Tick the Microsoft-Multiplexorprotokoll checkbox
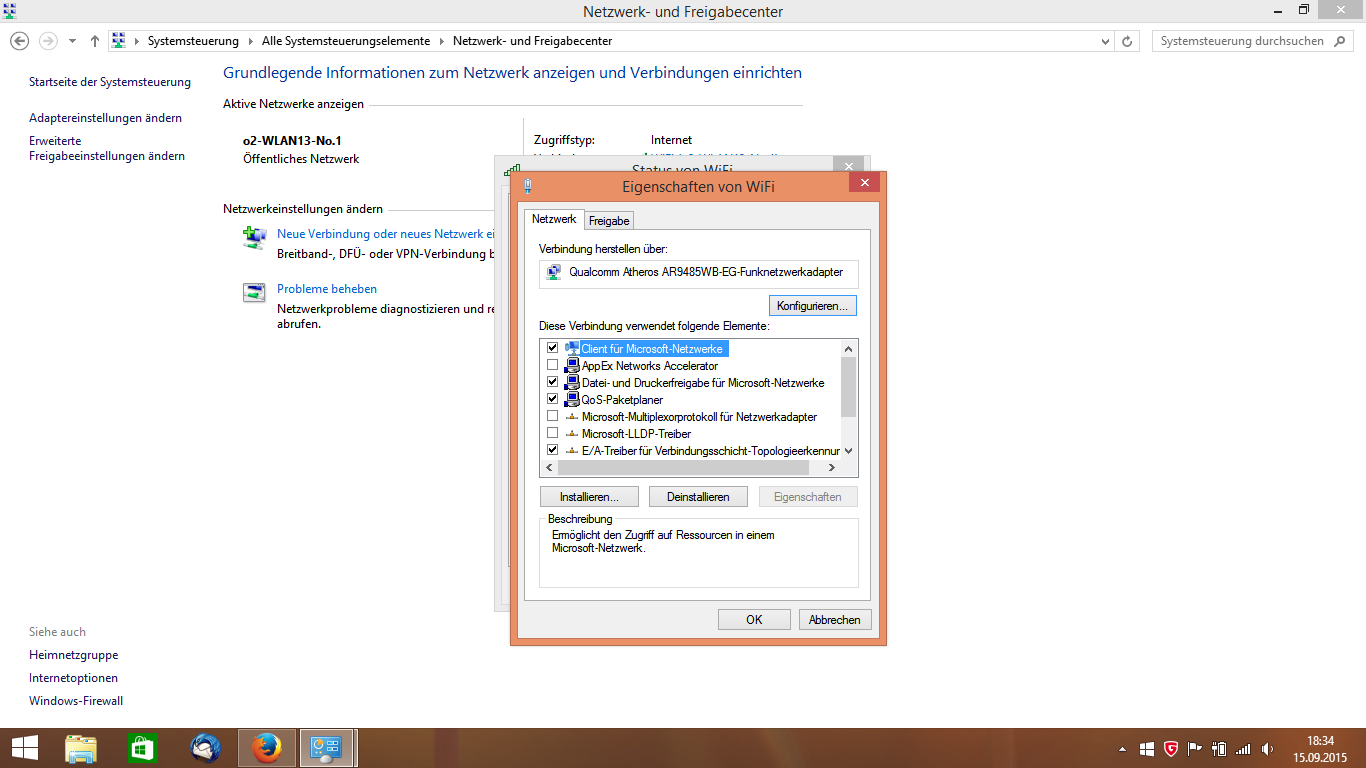Viewport: 1366px width, 768px height. point(552,416)
